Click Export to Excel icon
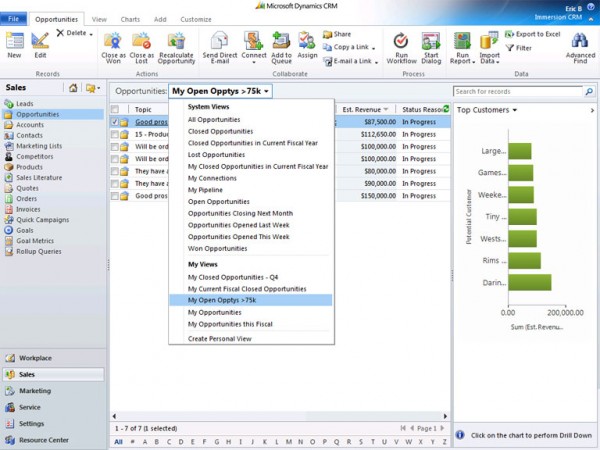This screenshot has width=600, height=450. pos(509,34)
